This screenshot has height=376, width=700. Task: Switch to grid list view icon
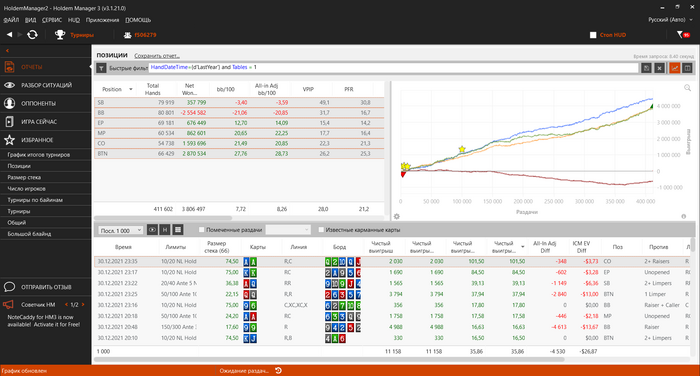pyautogui.click(x=178, y=230)
